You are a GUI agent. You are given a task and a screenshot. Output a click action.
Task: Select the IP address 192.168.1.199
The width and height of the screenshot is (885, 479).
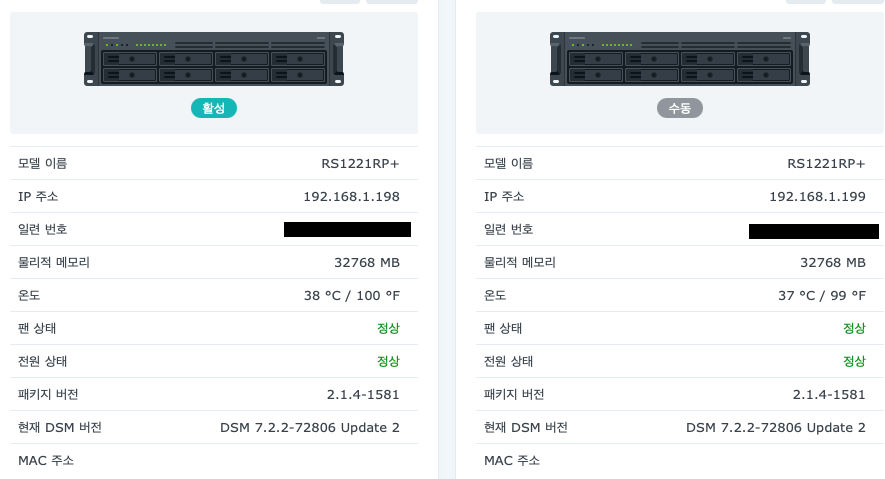coord(817,196)
